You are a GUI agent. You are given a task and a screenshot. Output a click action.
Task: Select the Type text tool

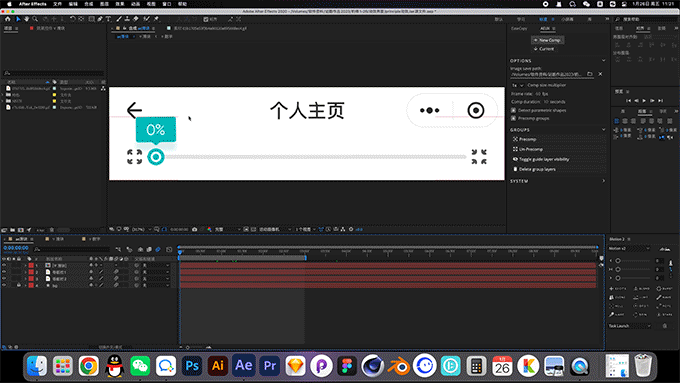point(108,19)
